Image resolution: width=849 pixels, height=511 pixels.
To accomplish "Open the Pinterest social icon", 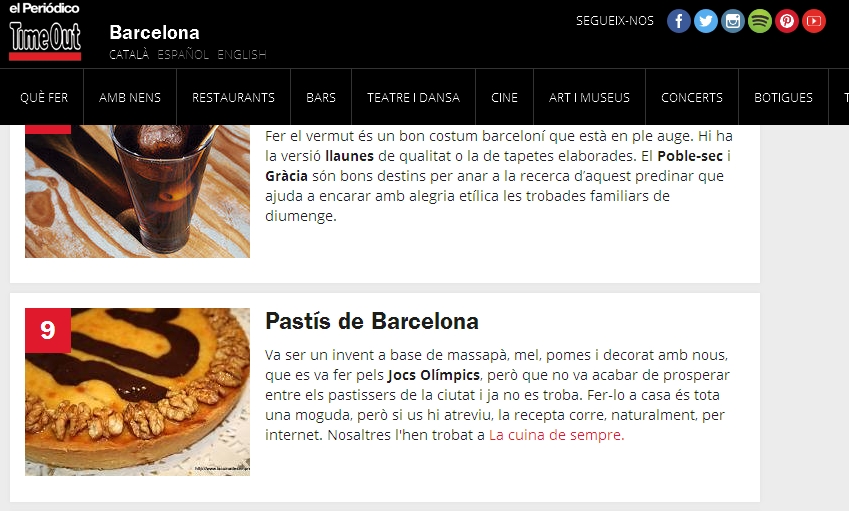I will coord(787,21).
